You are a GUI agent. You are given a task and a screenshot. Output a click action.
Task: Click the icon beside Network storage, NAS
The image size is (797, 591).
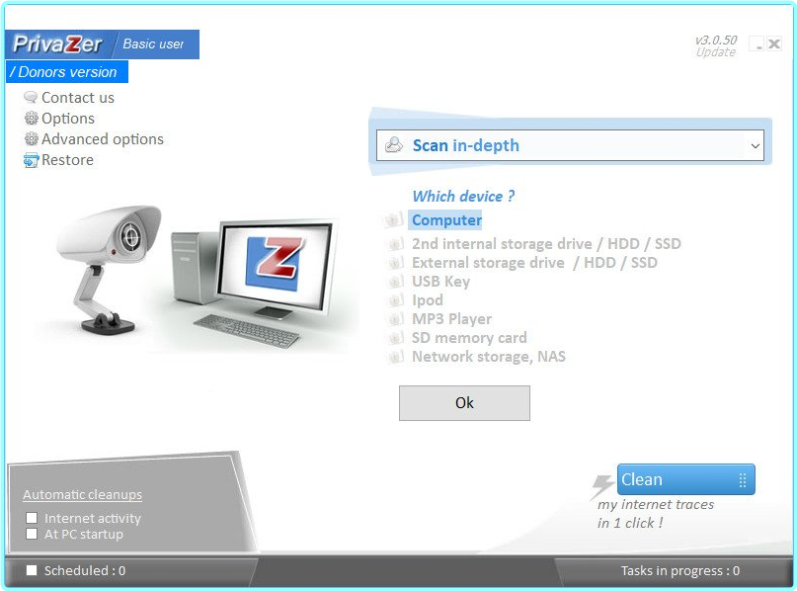(396, 357)
